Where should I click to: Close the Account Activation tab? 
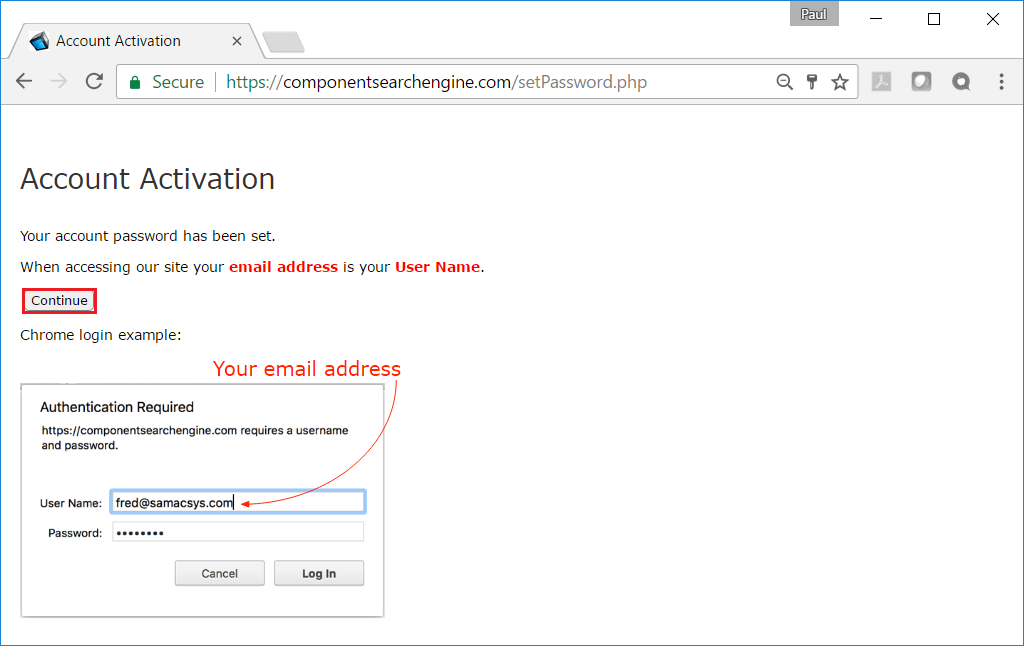(237, 41)
